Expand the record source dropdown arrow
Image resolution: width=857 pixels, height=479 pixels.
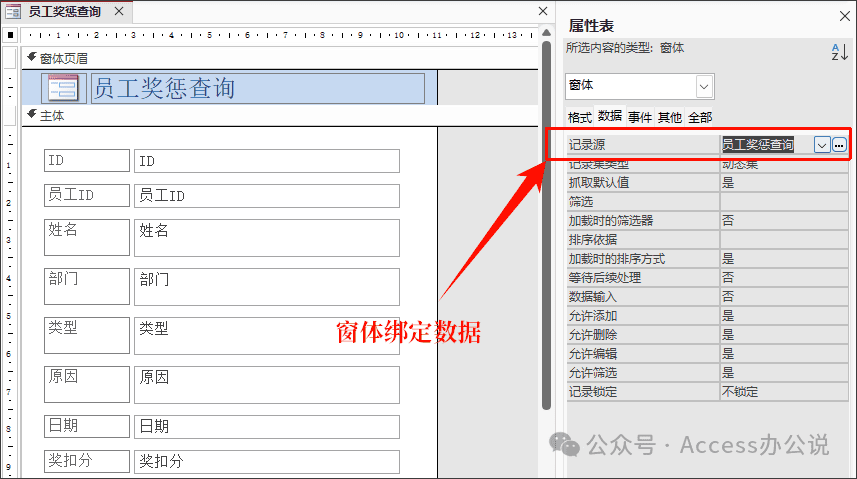click(822, 144)
